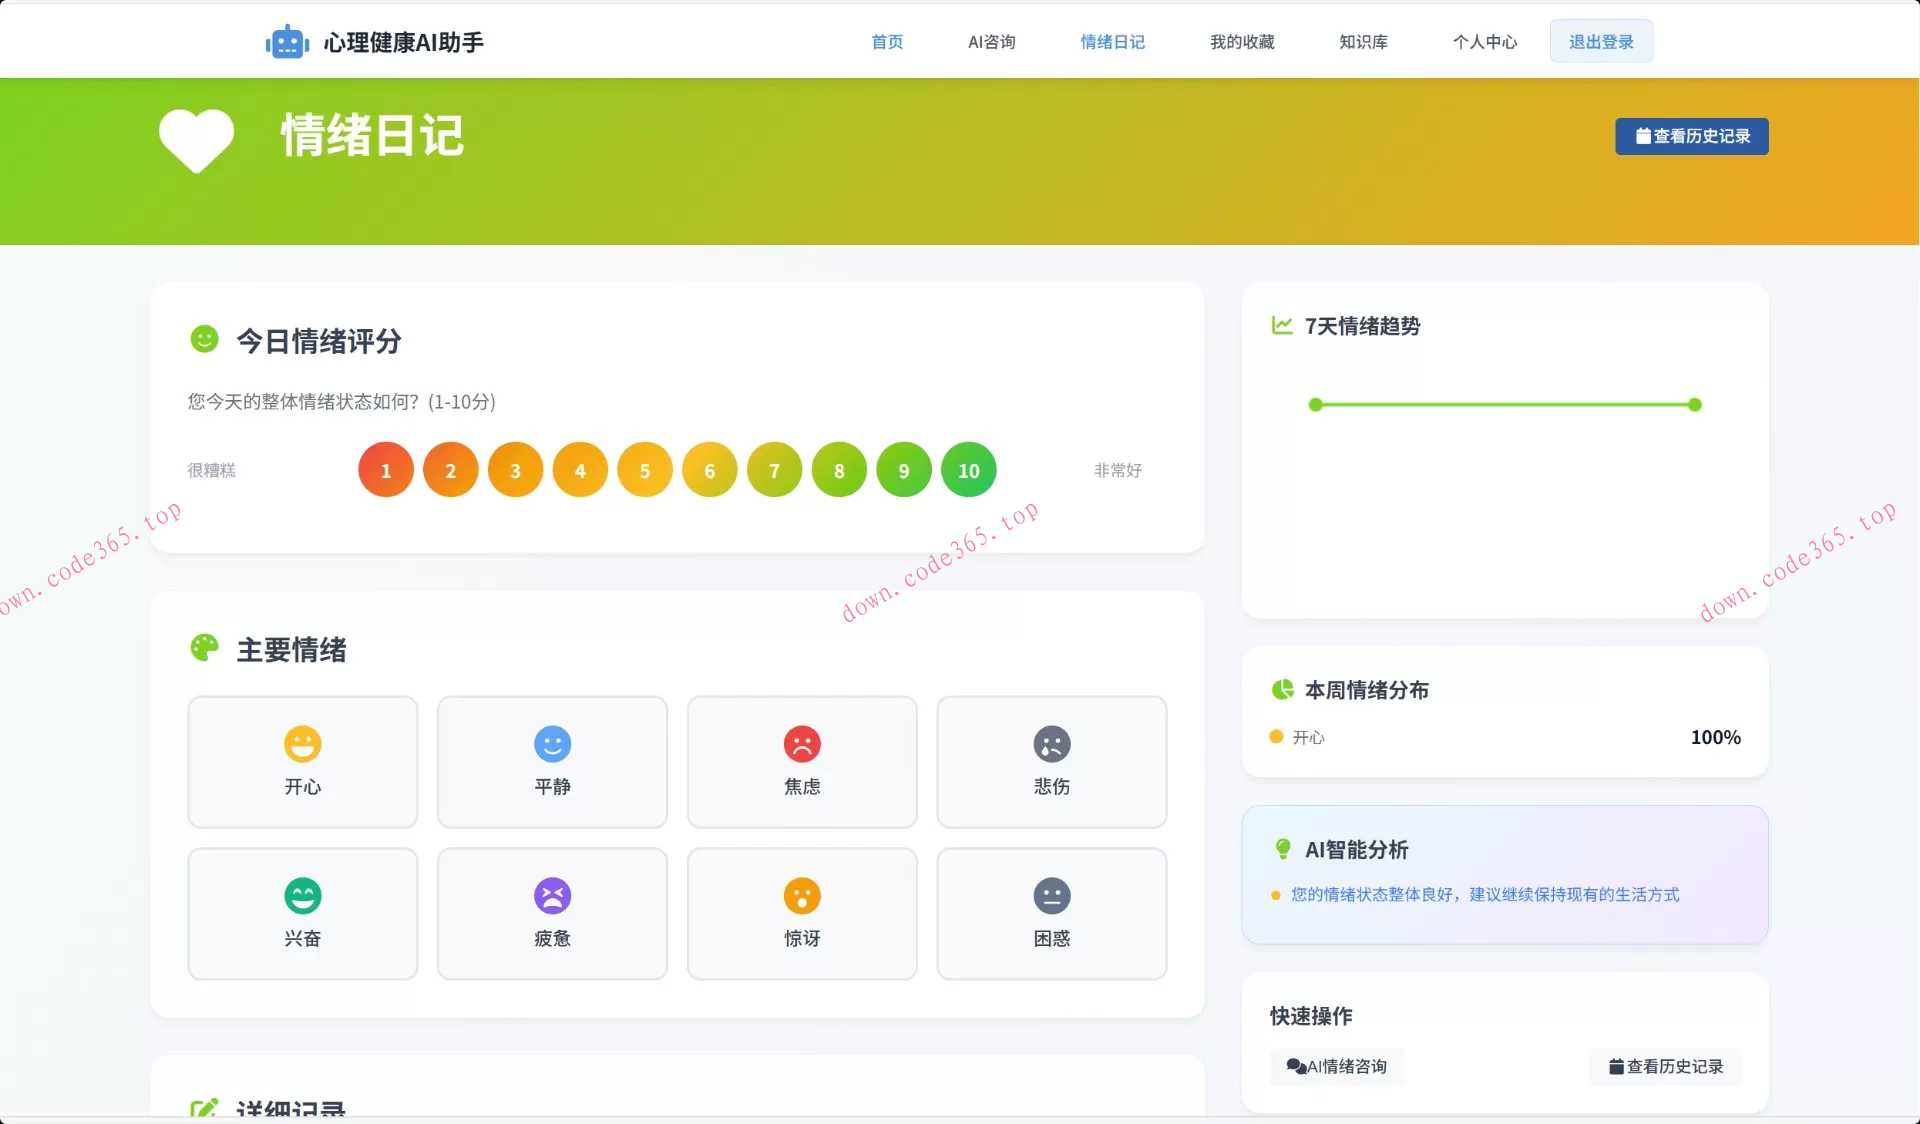The image size is (1920, 1124).
Task: Click the right data point on the trend chart
Action: click(x=1693, y=405)
